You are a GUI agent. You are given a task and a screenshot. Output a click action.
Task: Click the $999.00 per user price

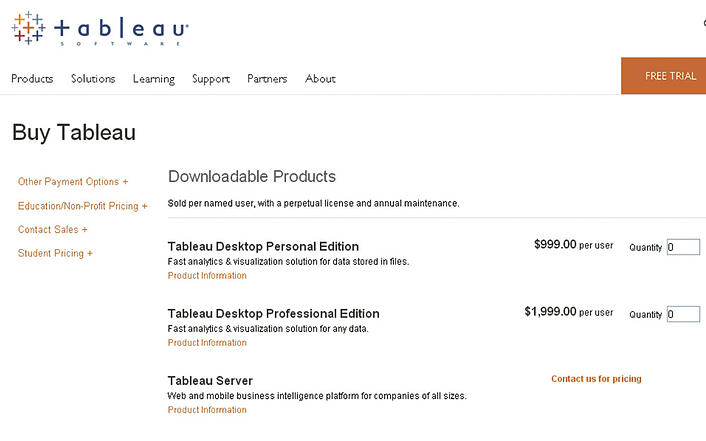tap(574, 245)
